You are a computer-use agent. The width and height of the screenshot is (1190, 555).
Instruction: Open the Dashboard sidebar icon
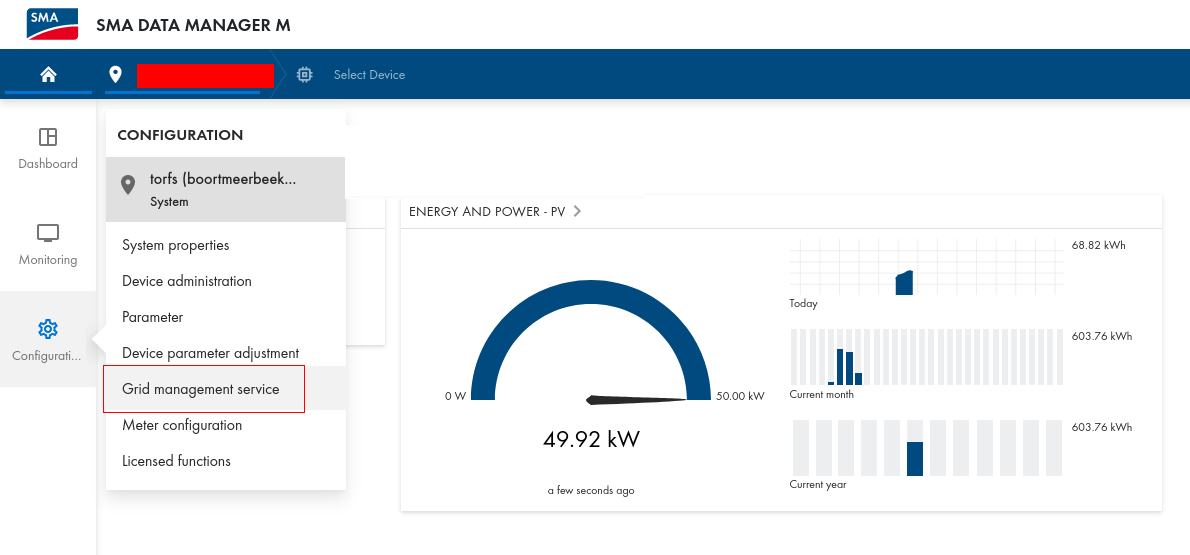(x=48, y=137)
